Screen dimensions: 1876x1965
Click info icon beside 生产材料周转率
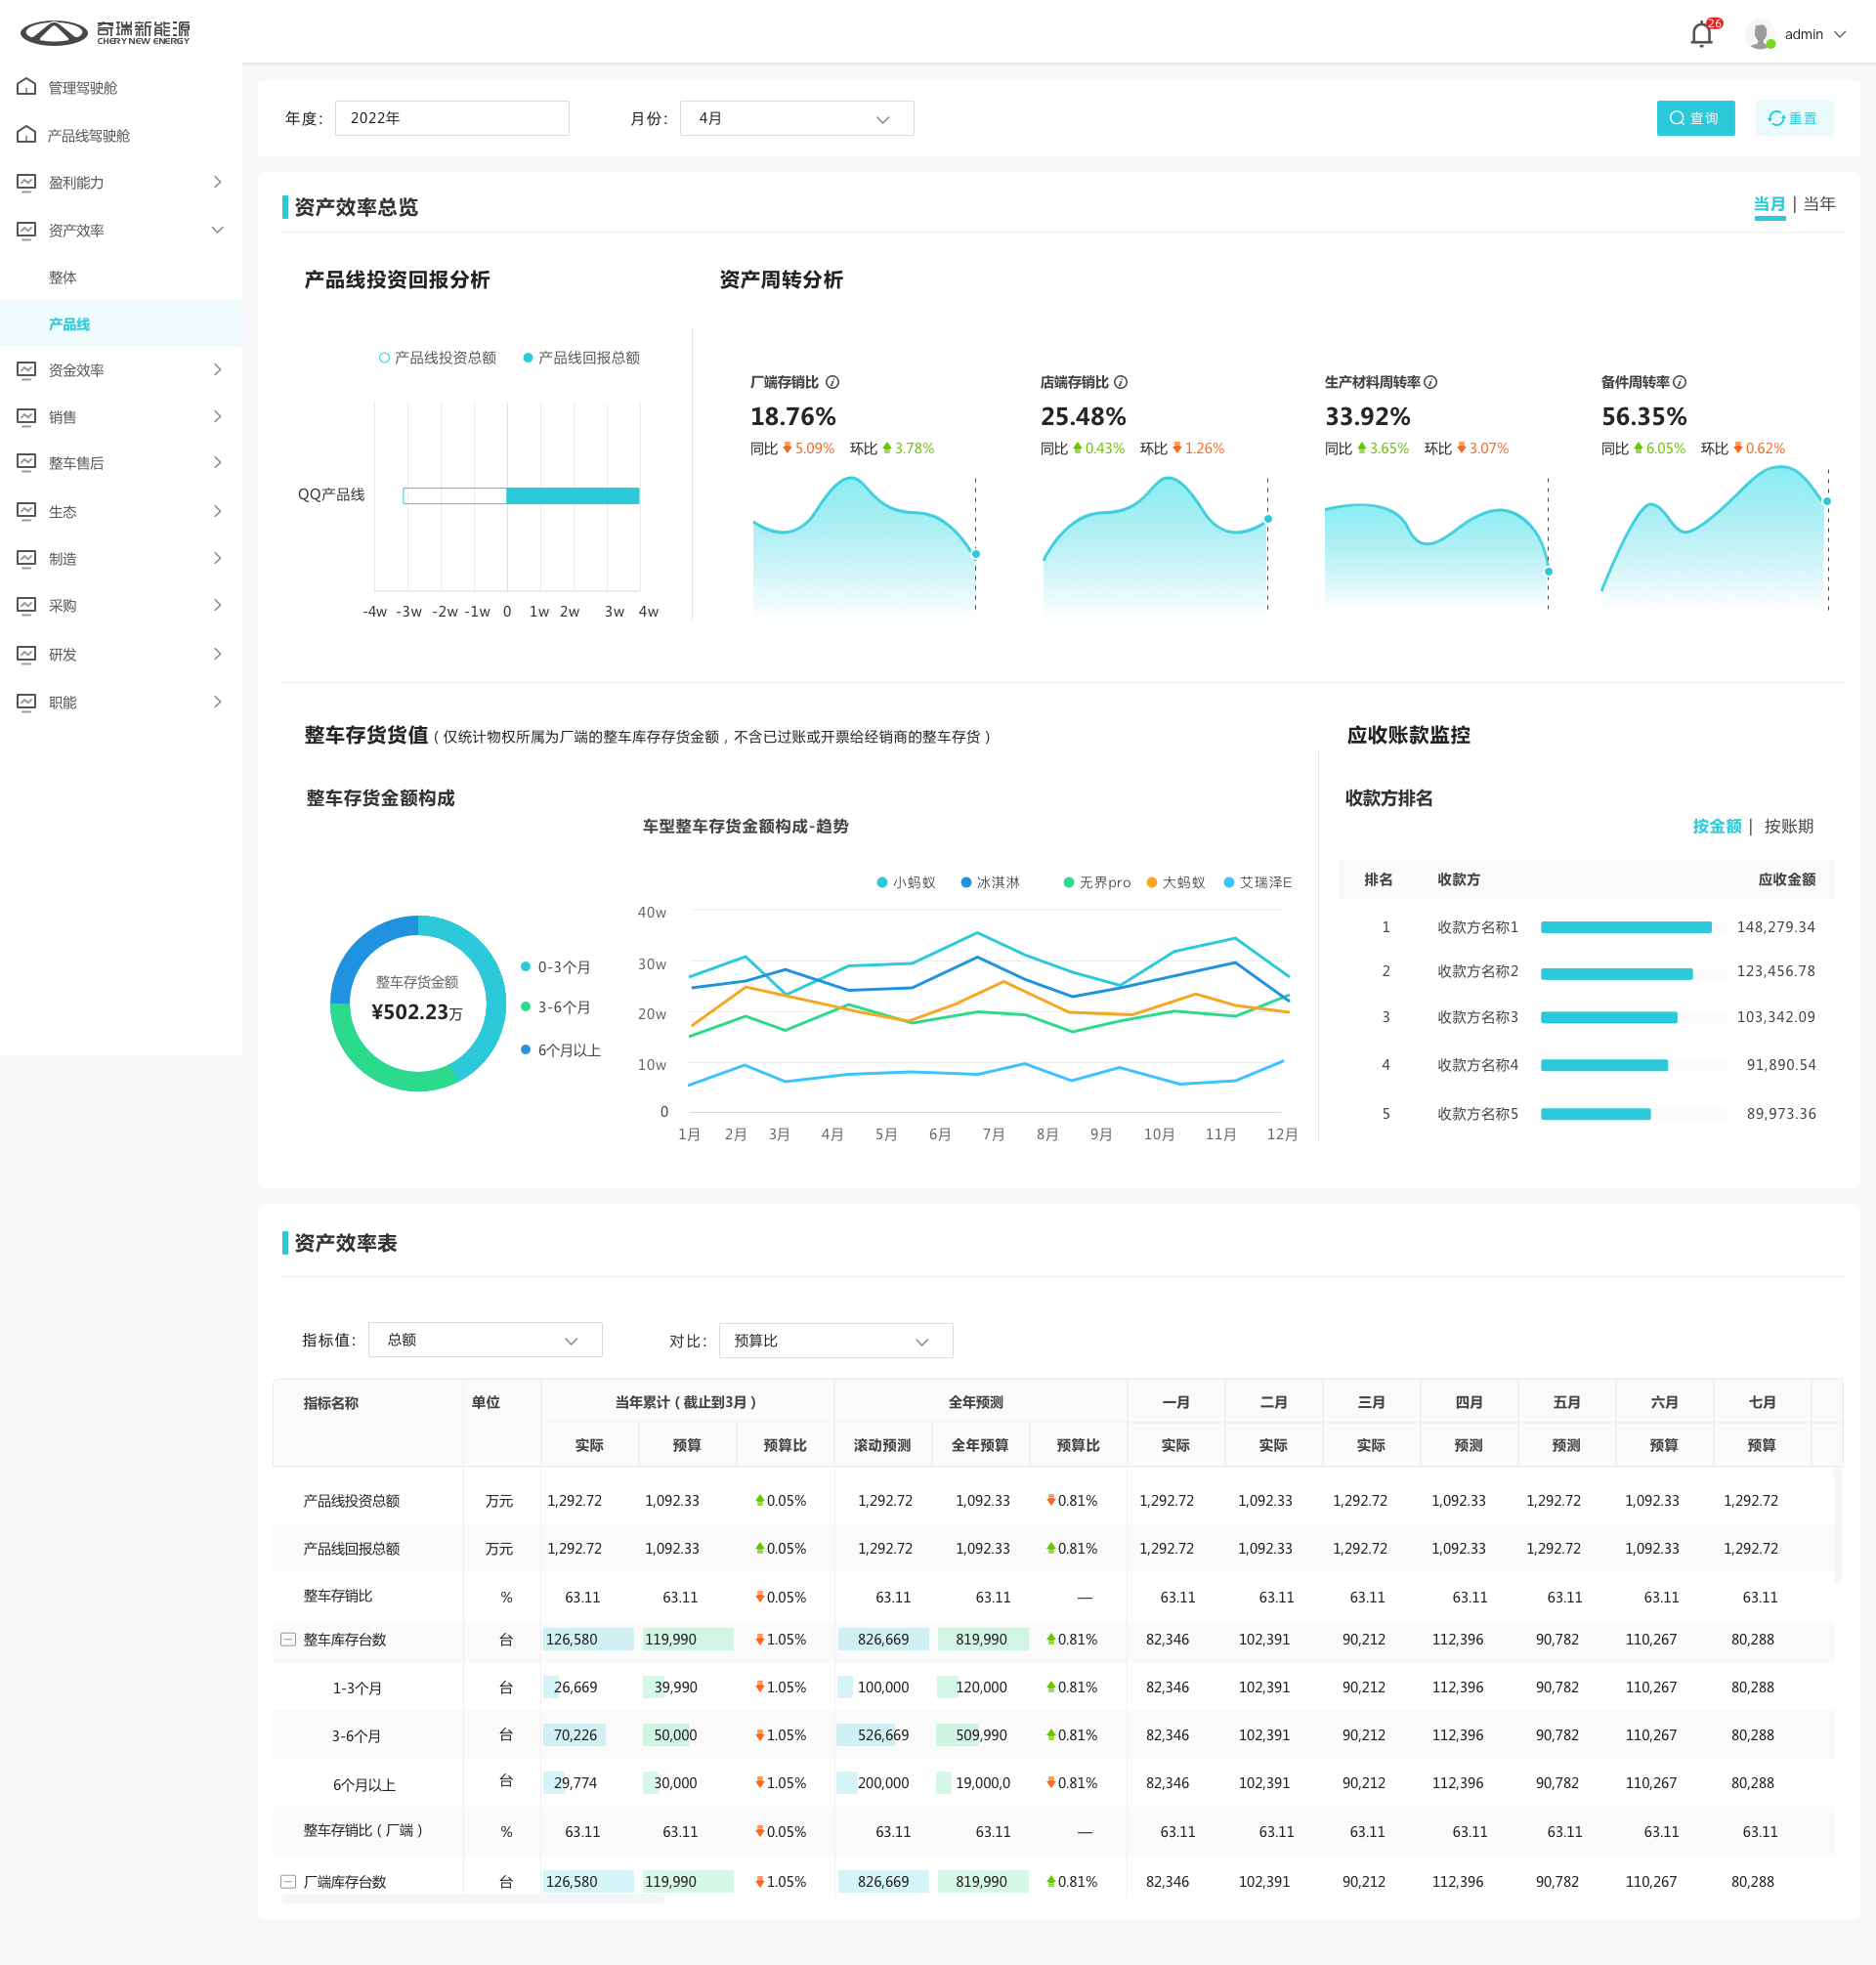pos(1431,382)
